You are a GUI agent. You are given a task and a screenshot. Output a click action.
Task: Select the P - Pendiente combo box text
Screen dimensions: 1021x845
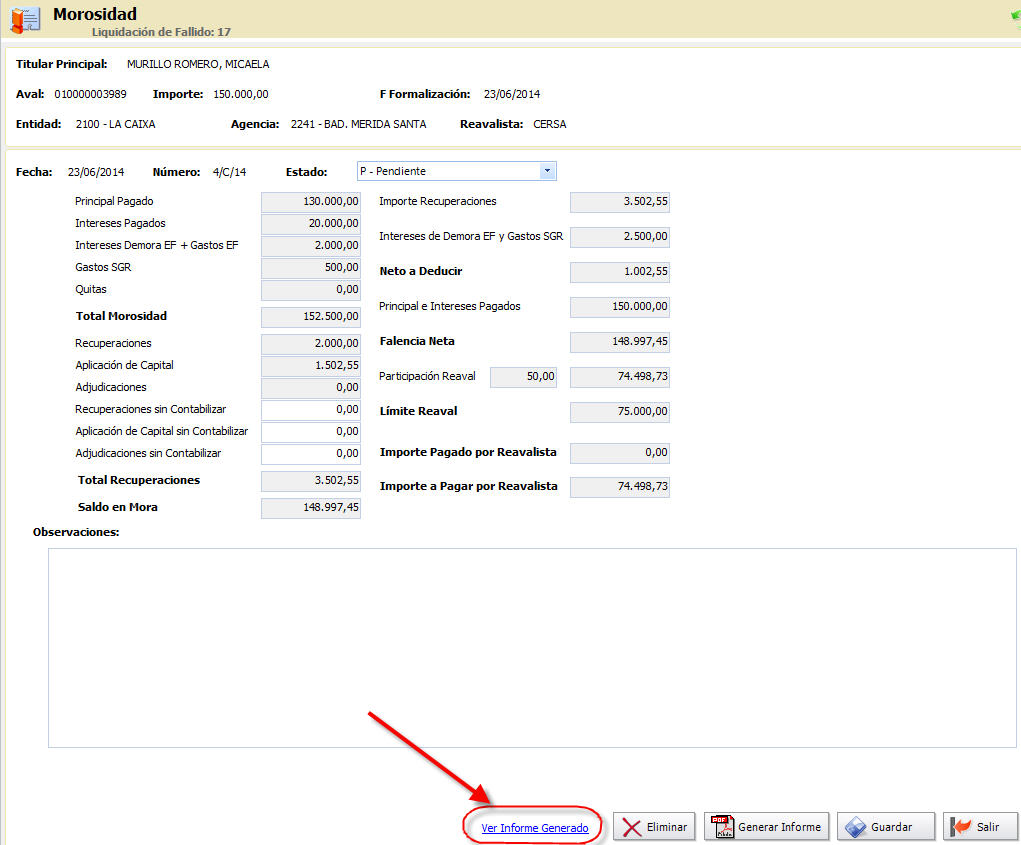pos(393,171)
